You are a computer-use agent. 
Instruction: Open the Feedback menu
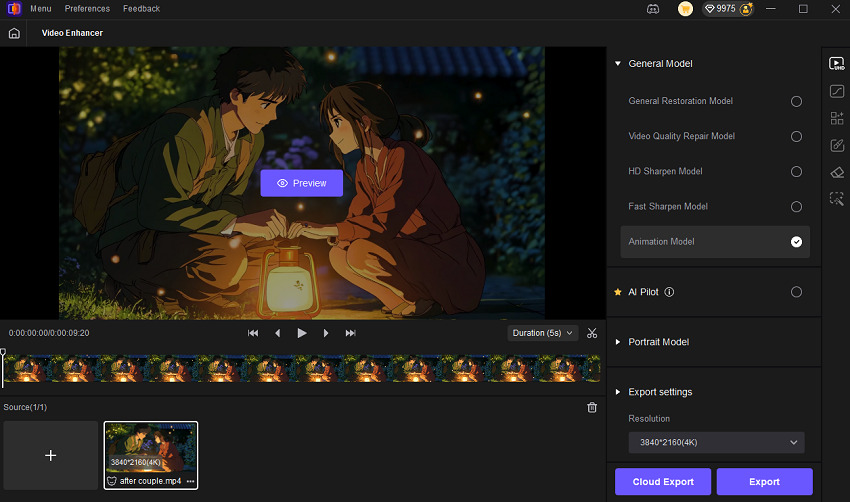pos(141,9)
